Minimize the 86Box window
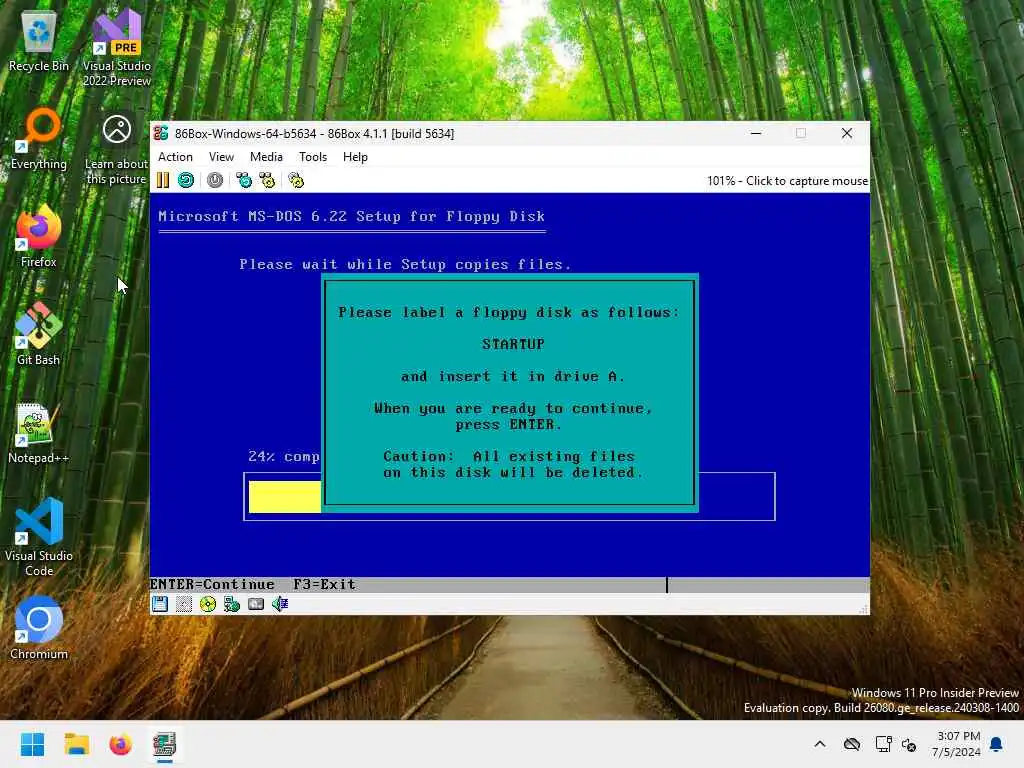Image resolution: width=1024 pixels, height=768 pixels. pos(756,133)
